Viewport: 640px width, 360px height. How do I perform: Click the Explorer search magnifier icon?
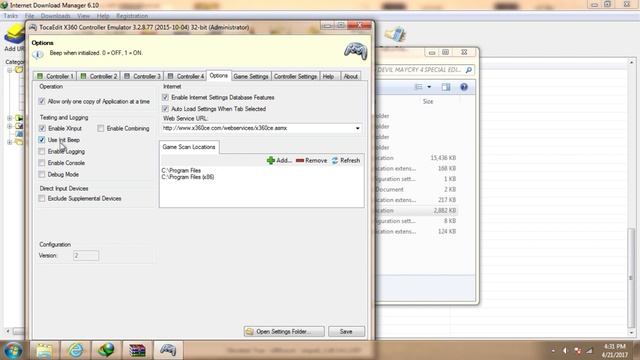pyautogui.click(x=469, y=70)
